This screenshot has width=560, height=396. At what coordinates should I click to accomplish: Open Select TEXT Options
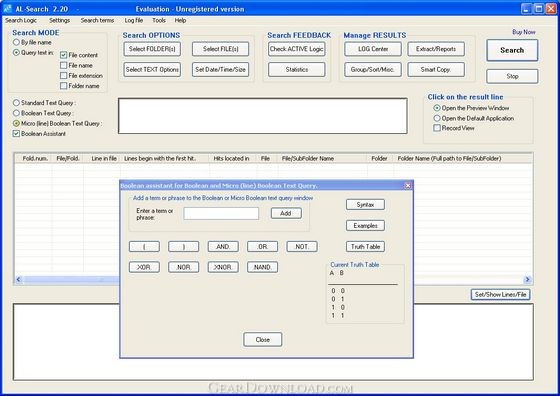pos(152,70)
